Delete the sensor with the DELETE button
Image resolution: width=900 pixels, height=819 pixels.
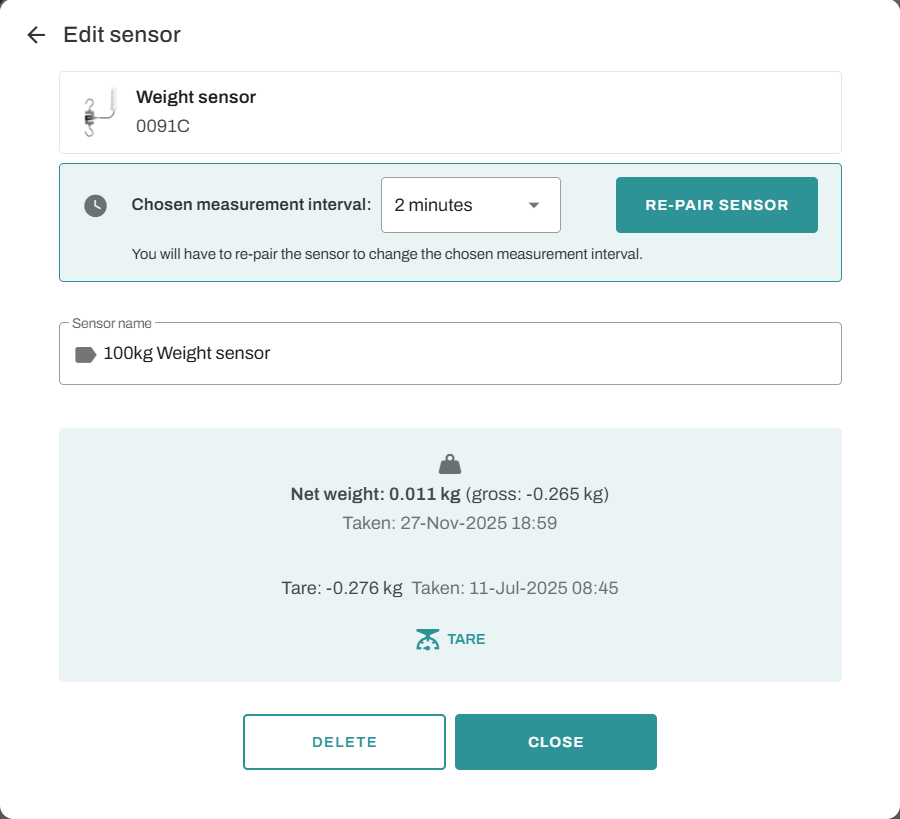pos(344,742)
